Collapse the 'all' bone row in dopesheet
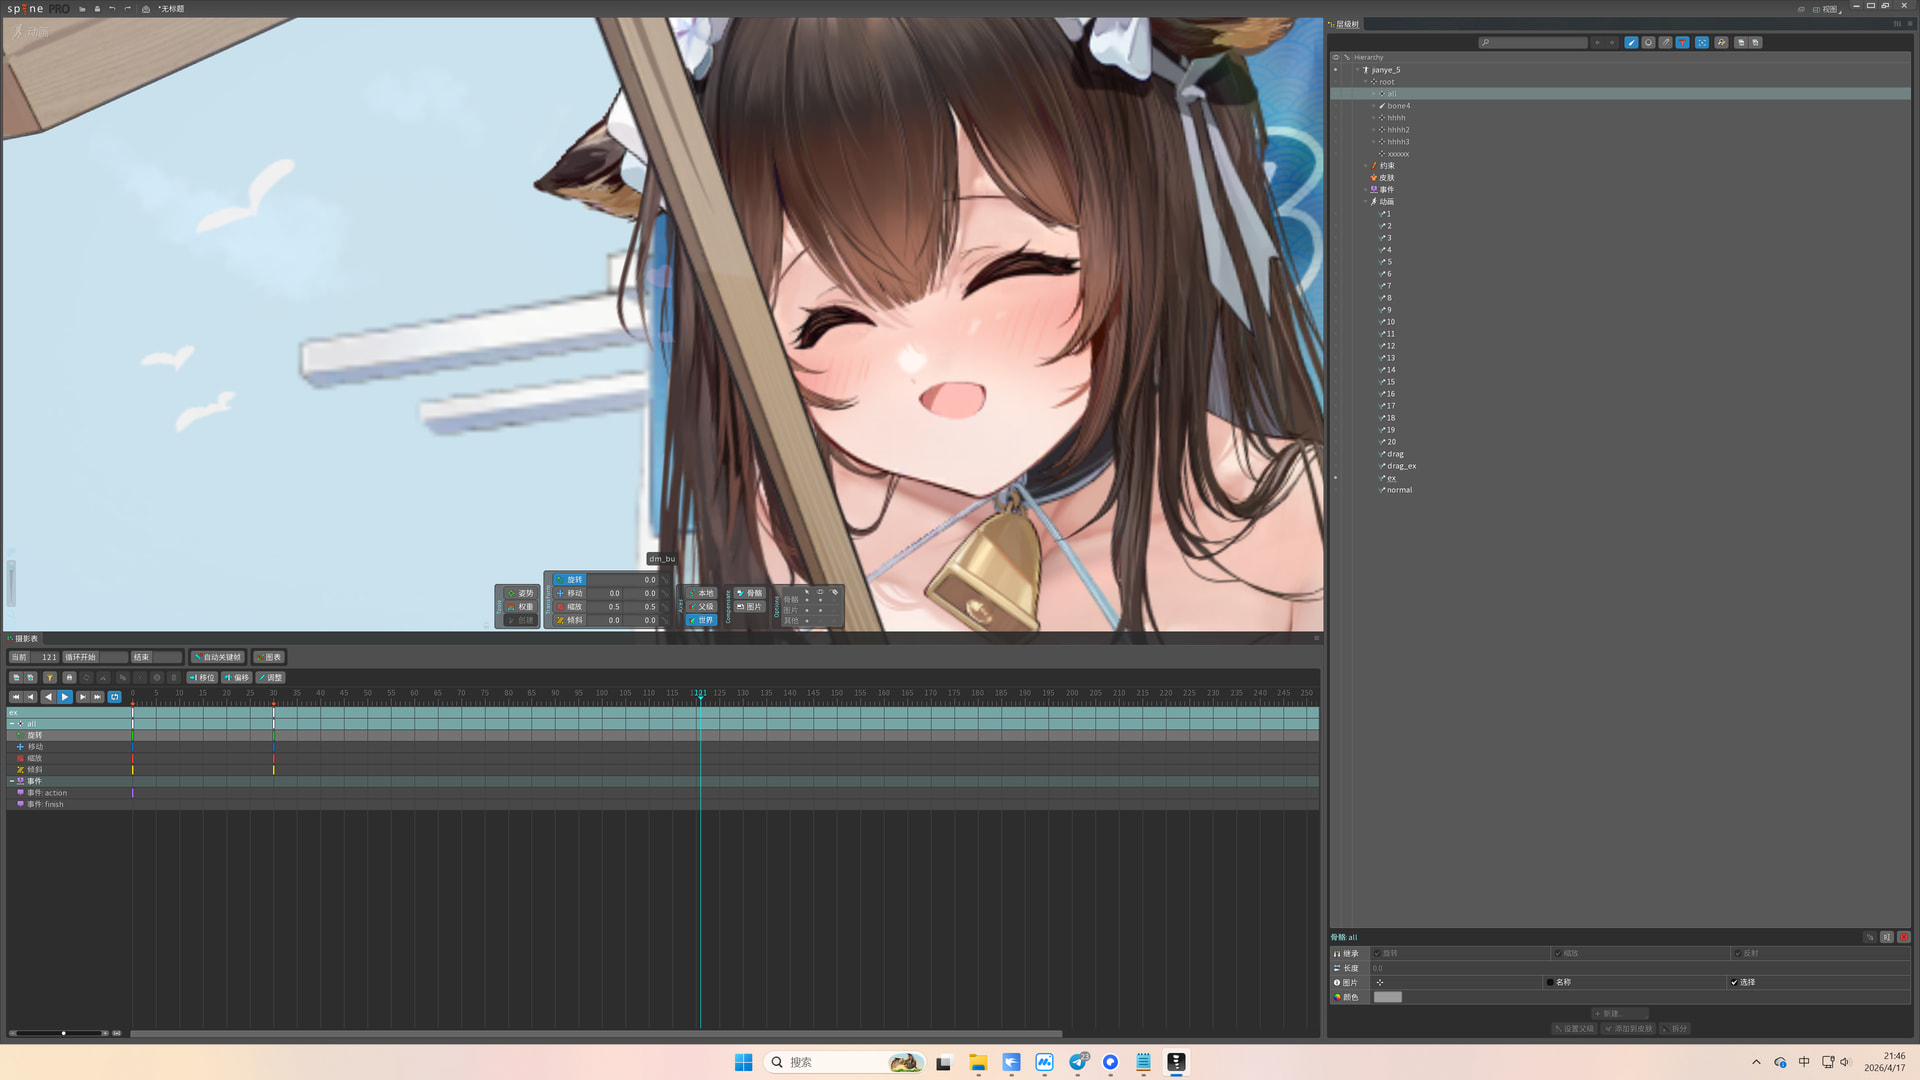The width and height of the screenshot is (1920, 1080). (12, 724)
